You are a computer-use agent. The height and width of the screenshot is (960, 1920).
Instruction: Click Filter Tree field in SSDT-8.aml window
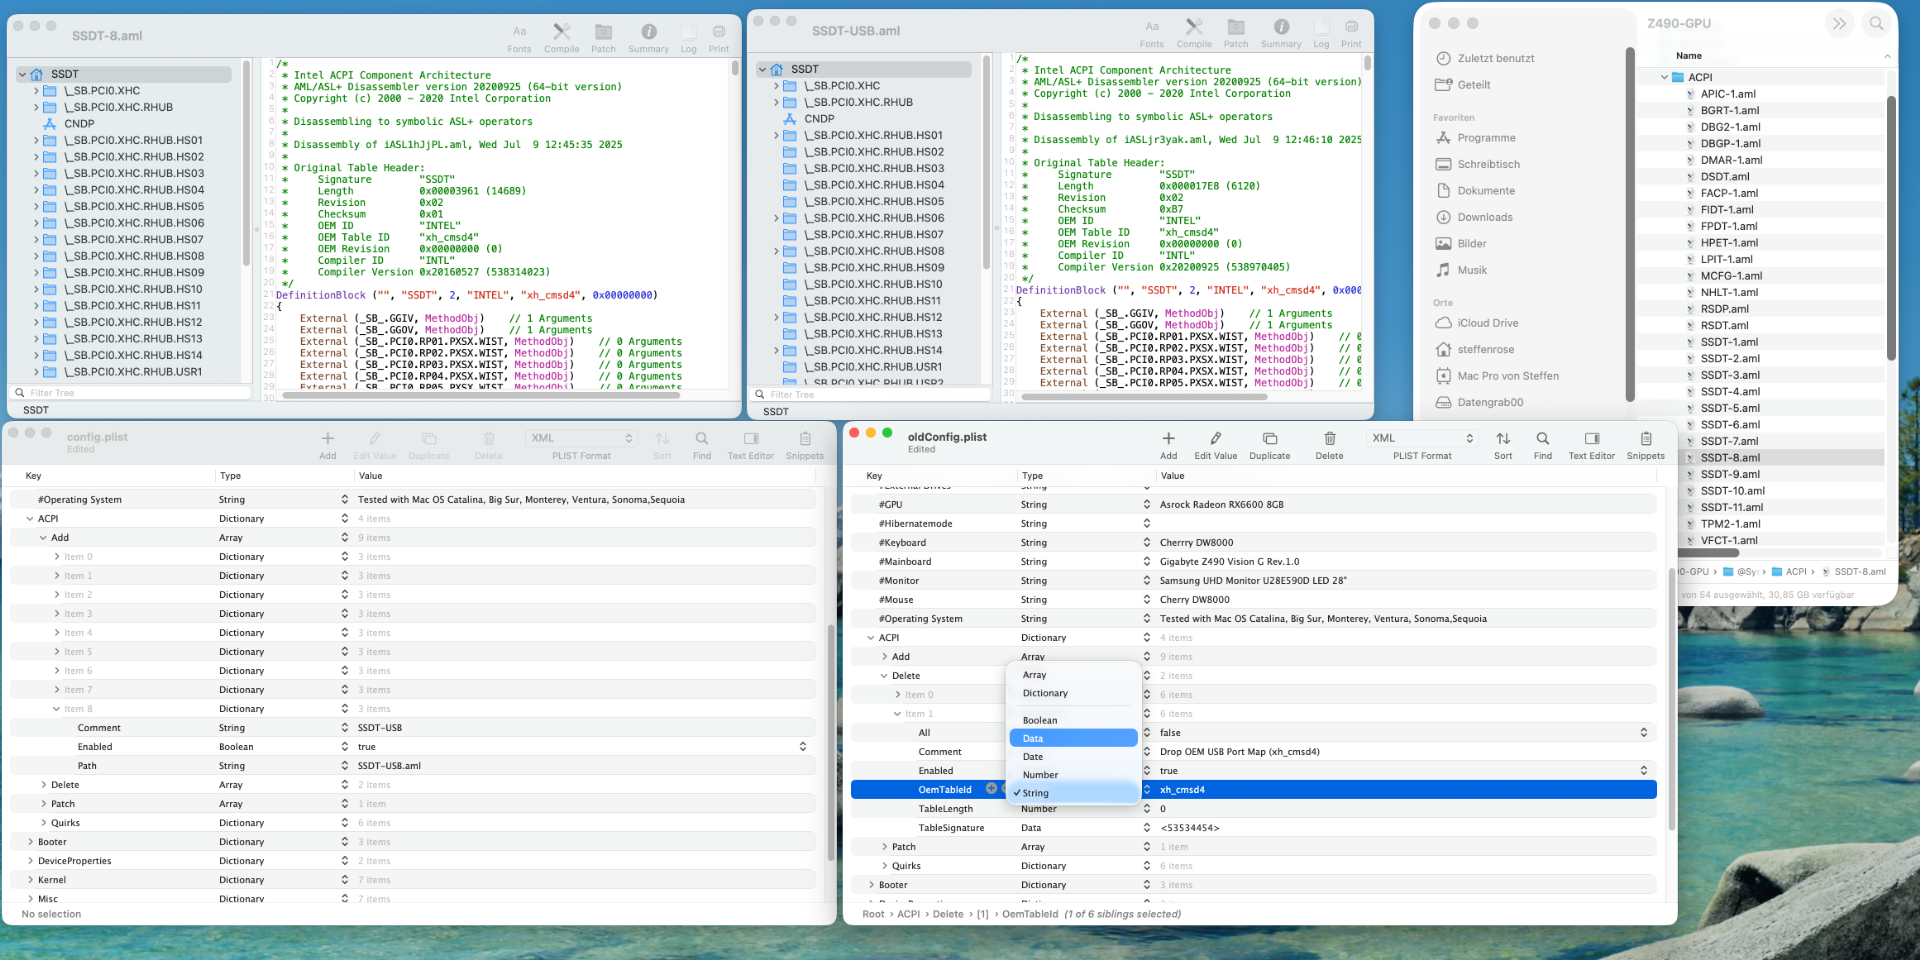[130, 393]
